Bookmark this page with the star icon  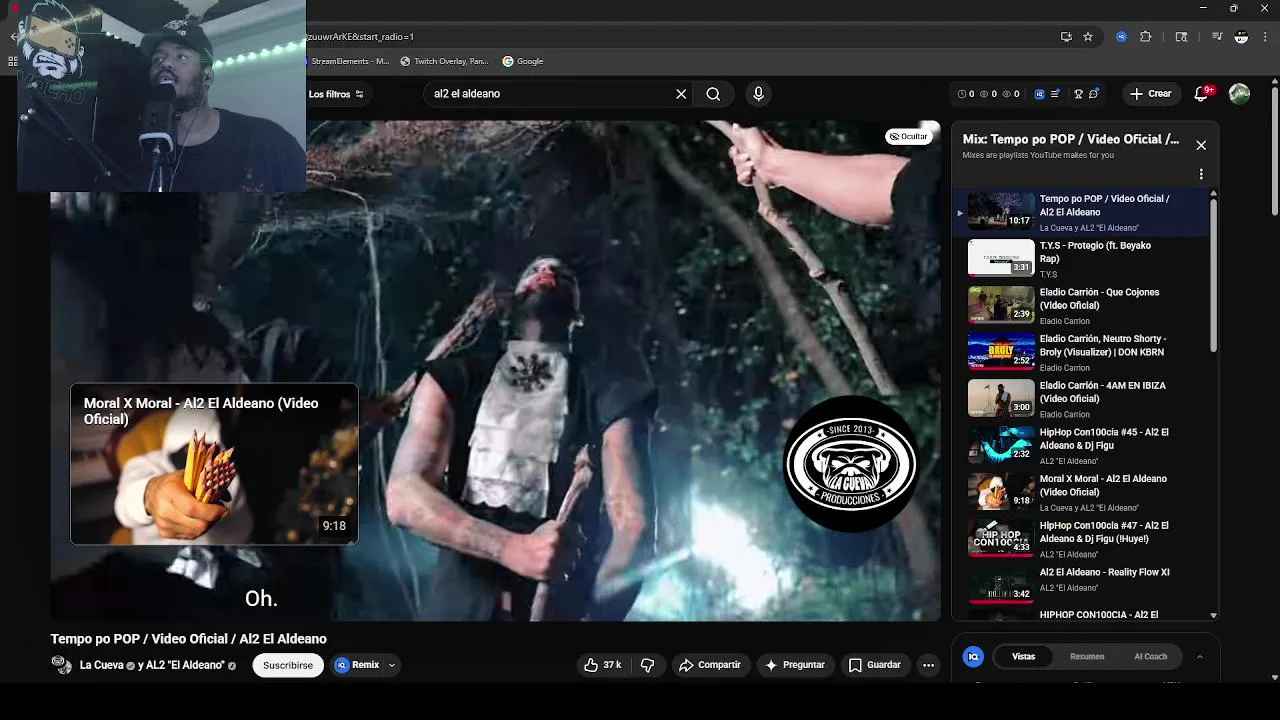pyautogui.click(x=1088, y=37)
